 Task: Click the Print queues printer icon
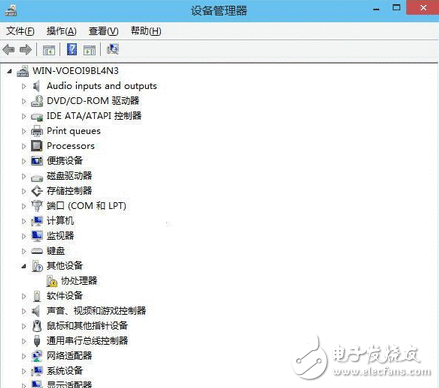[x=37, y=131]
